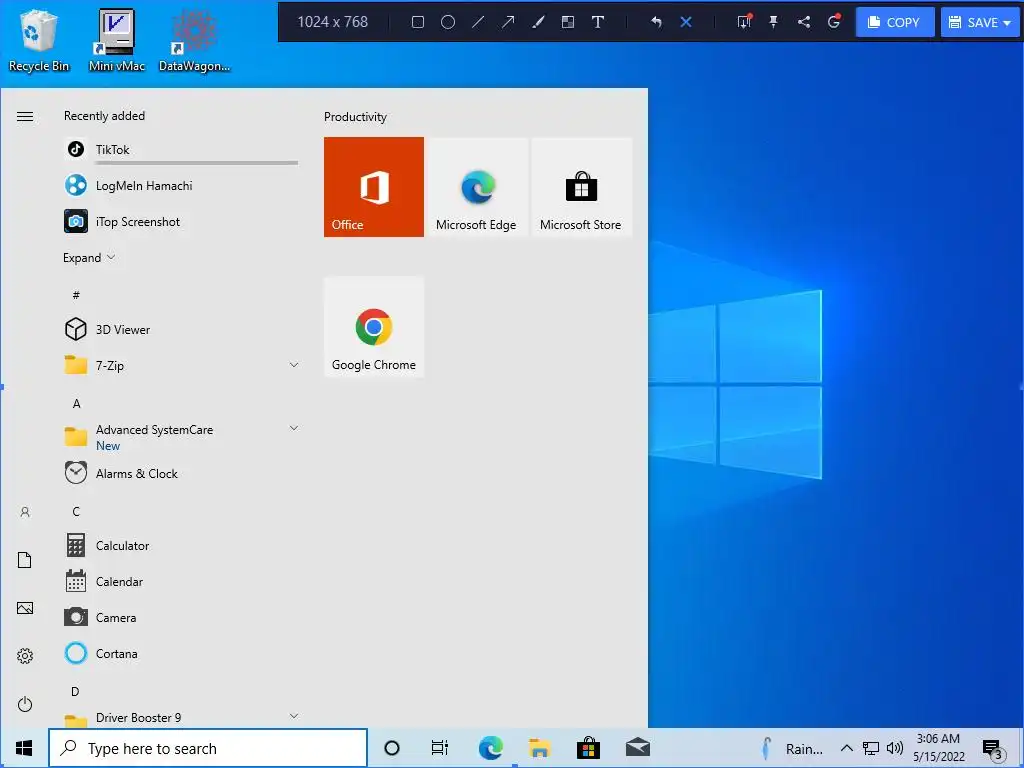
Task: Open the volume control icon
Action: click(x=895, y=748)
